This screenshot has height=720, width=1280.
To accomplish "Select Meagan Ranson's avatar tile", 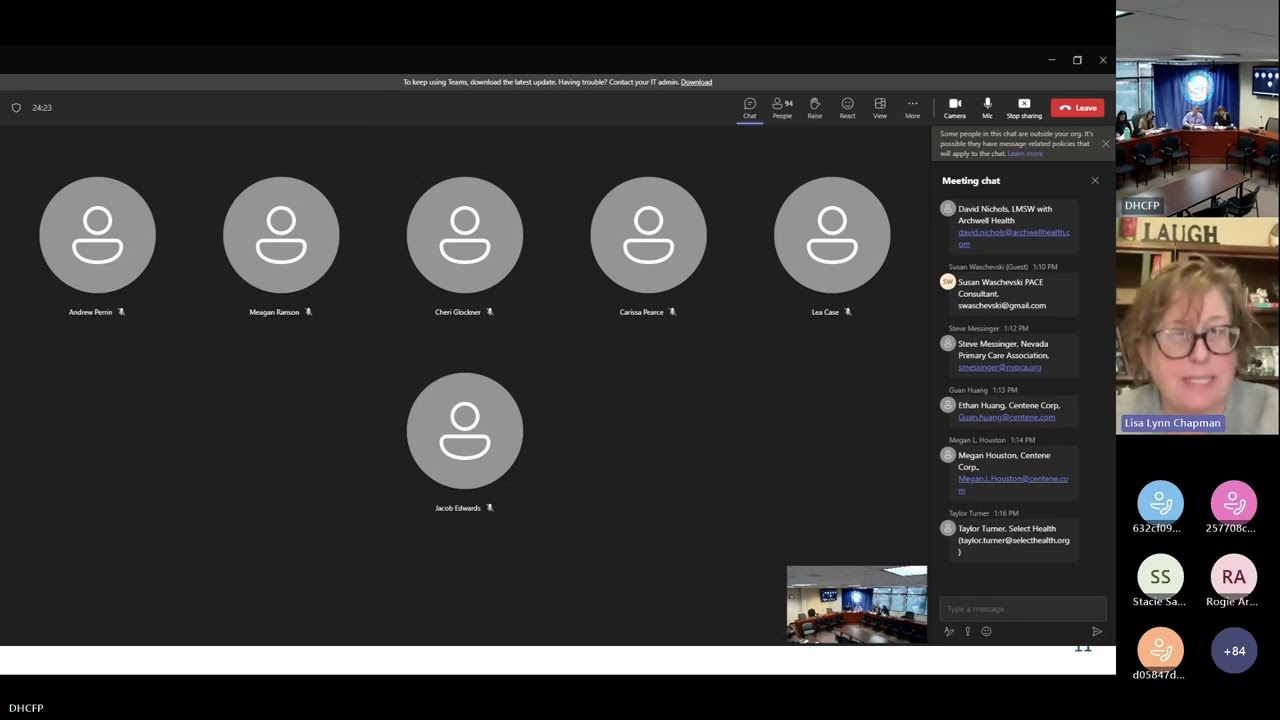I will point(281,236).
